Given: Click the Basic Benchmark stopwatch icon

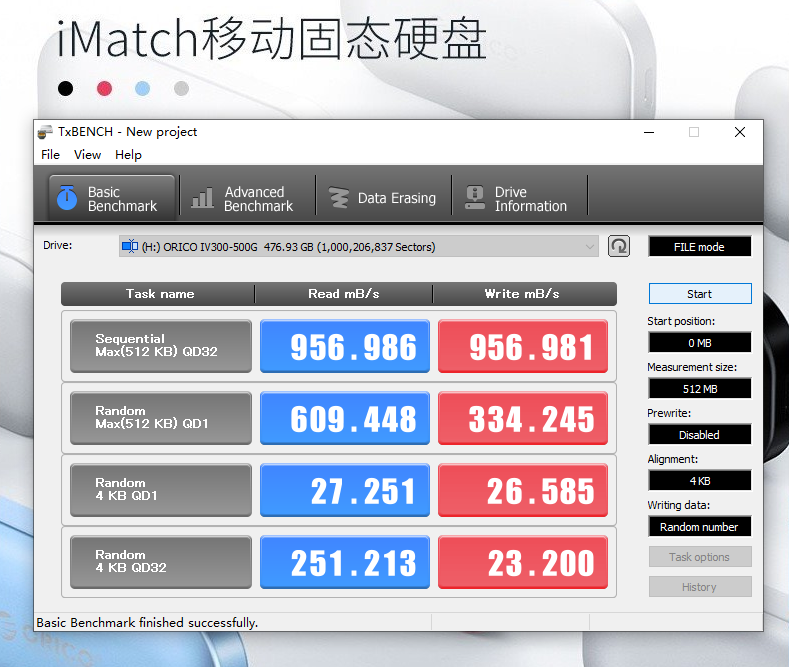Looking at the screenshot, I should 66,198.
